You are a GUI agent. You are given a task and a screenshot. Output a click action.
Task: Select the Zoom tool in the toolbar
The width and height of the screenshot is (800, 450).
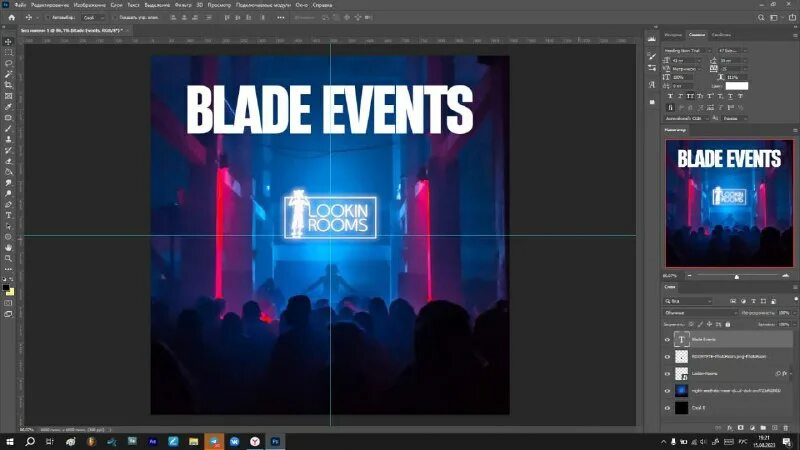8,258
